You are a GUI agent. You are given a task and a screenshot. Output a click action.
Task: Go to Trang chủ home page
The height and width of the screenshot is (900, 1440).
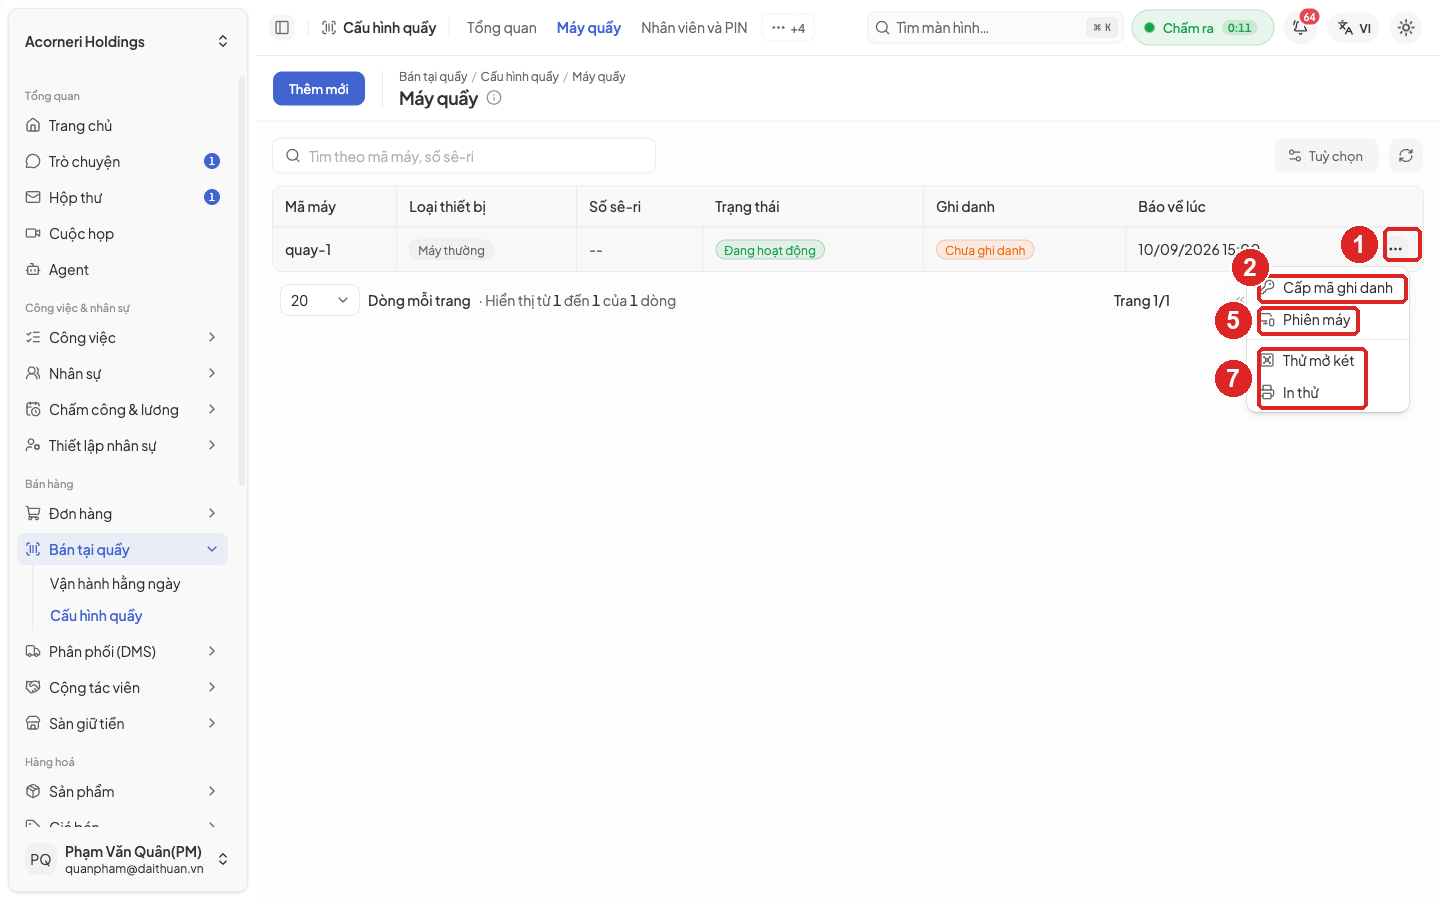[x=123, y=126]
